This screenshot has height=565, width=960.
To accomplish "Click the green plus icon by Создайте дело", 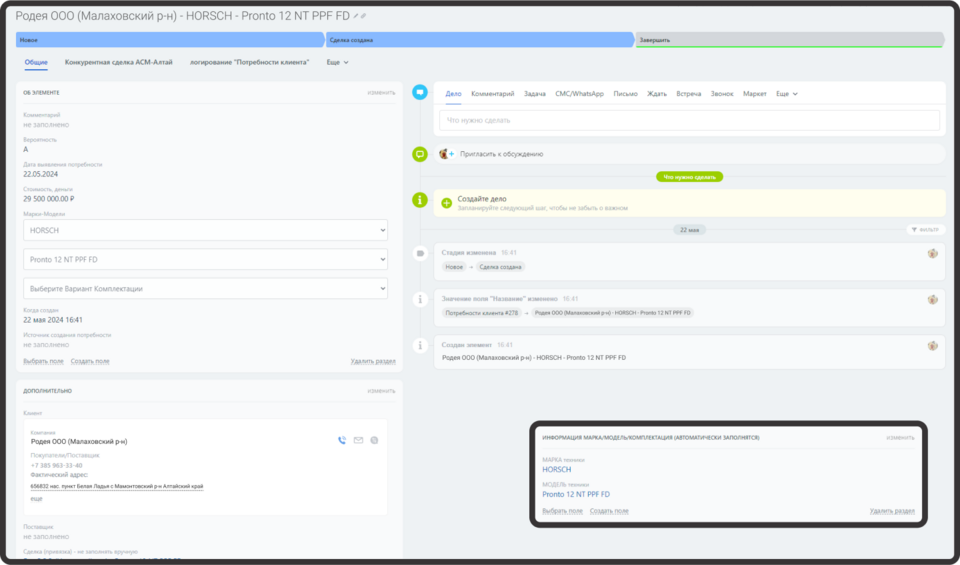I will (446, 202).
